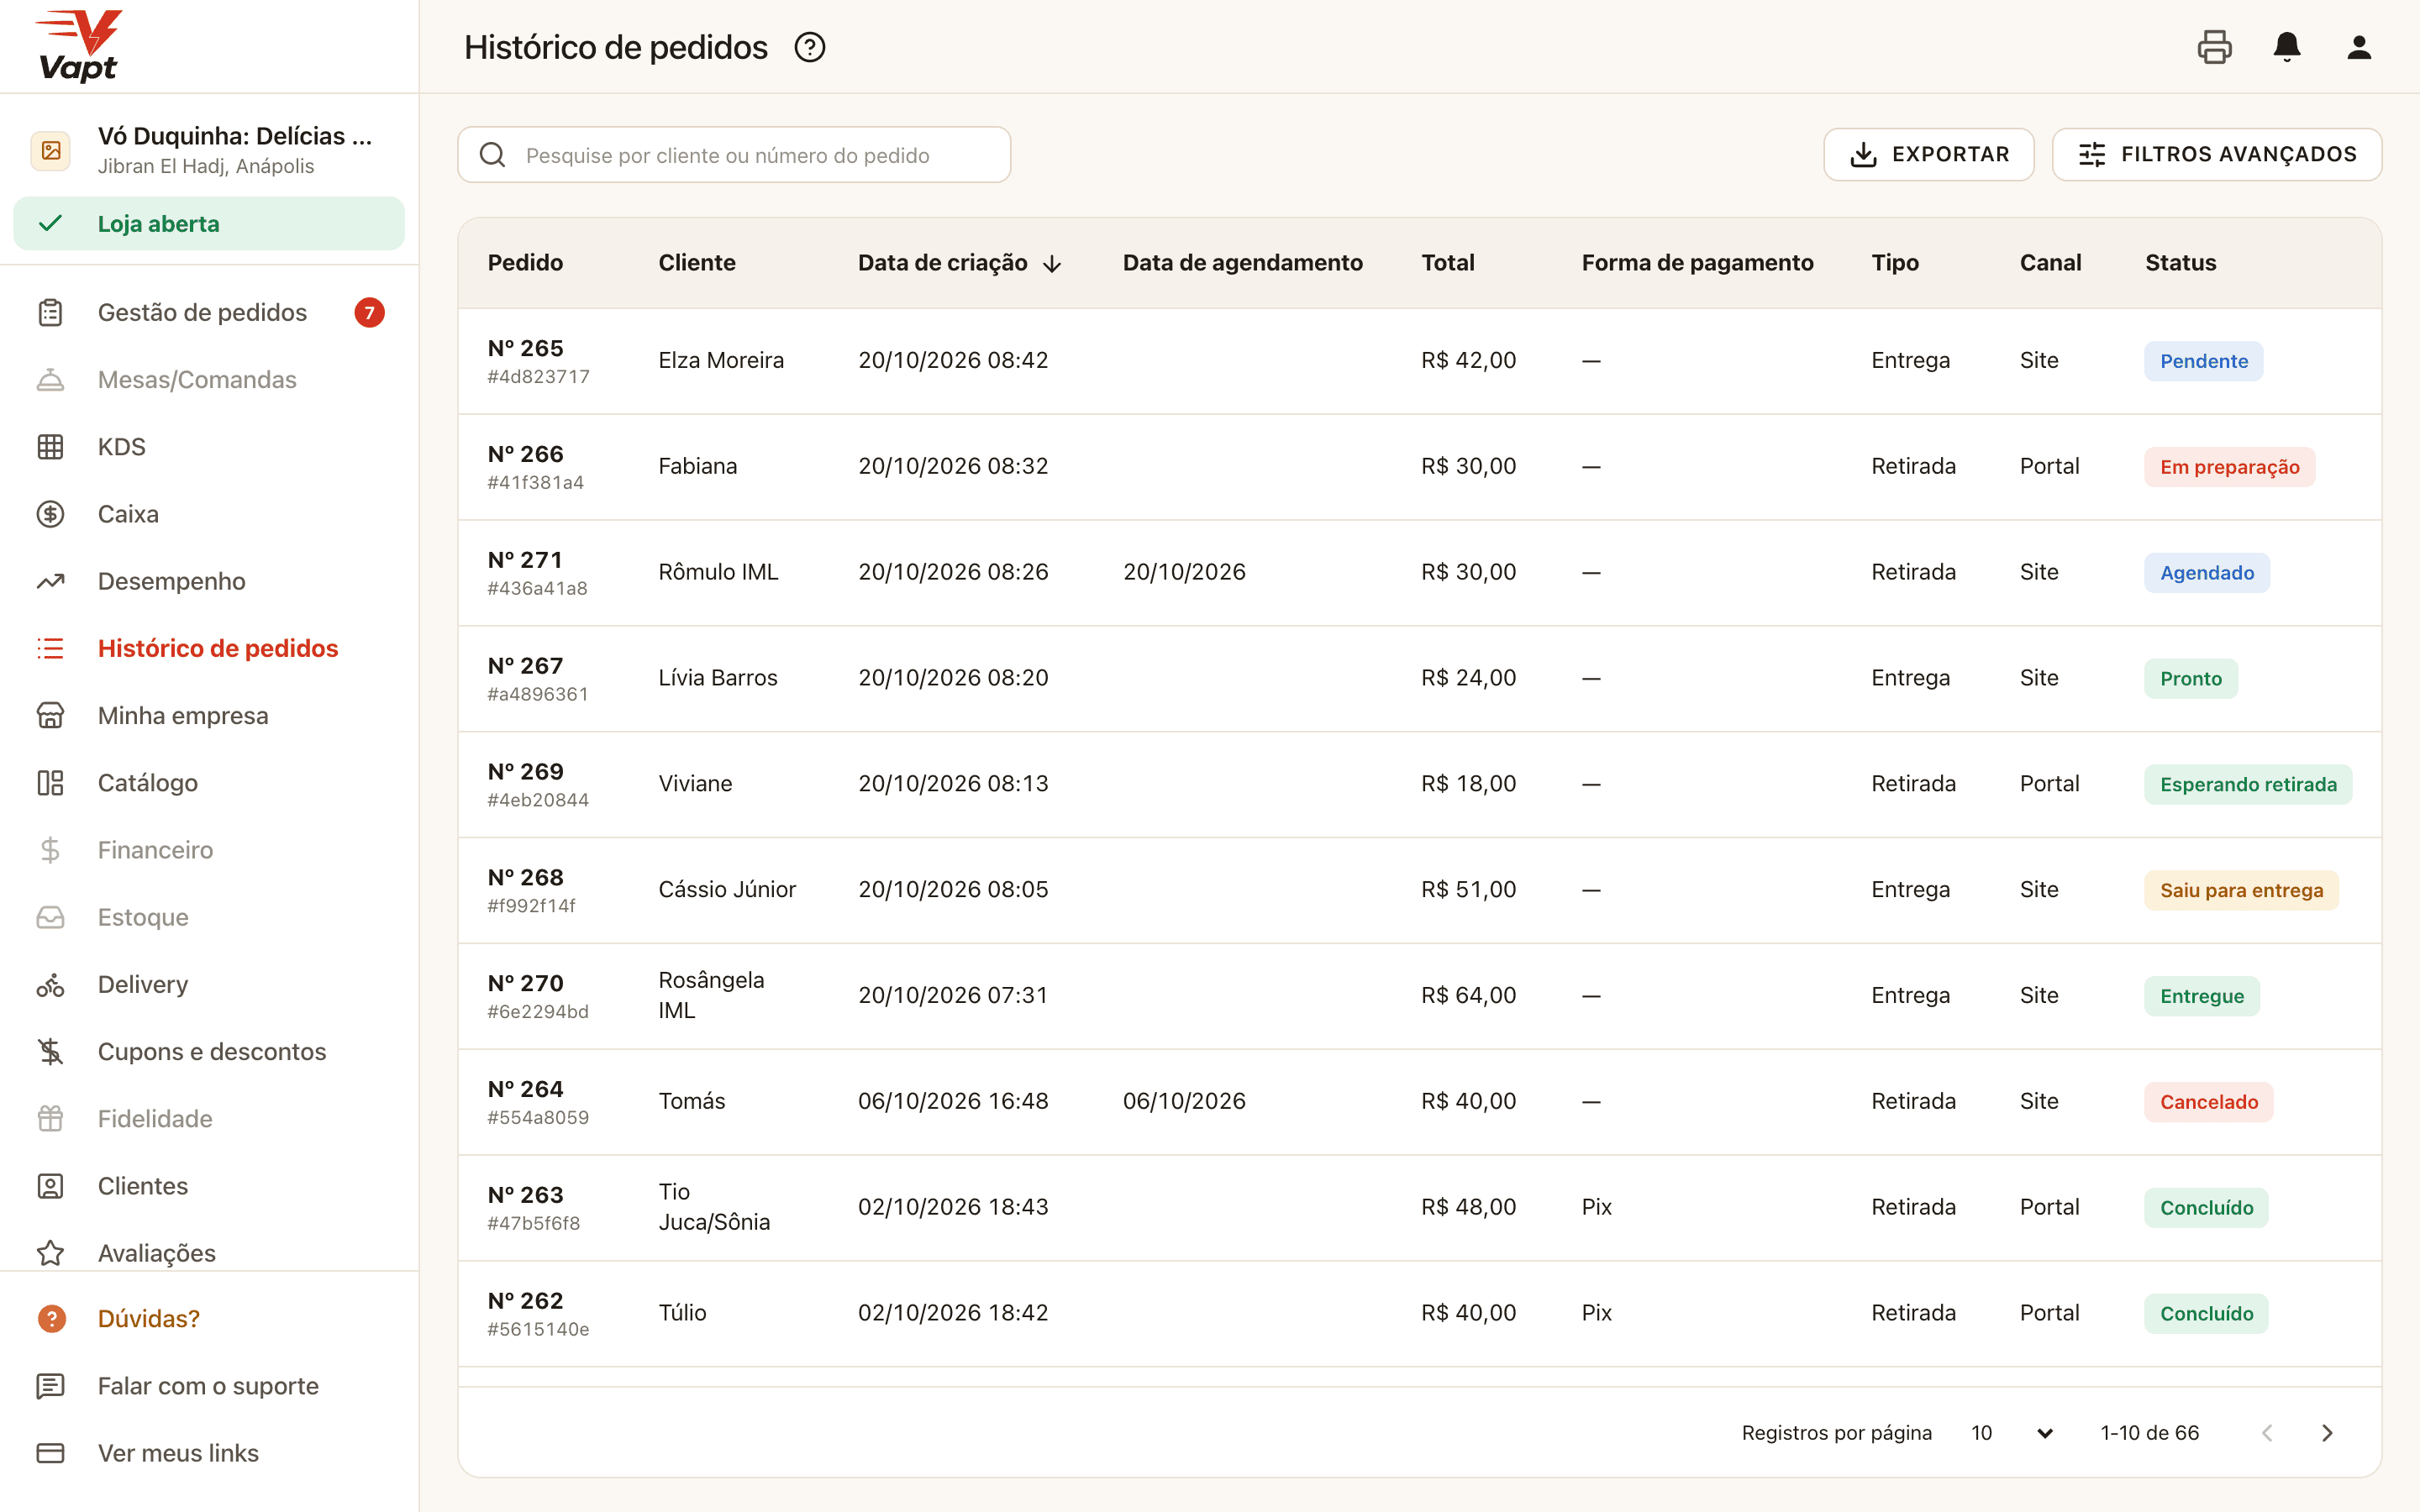Click Falar com o suporte
This screenshot has width=2420, height=1512.
[208, 1386]
